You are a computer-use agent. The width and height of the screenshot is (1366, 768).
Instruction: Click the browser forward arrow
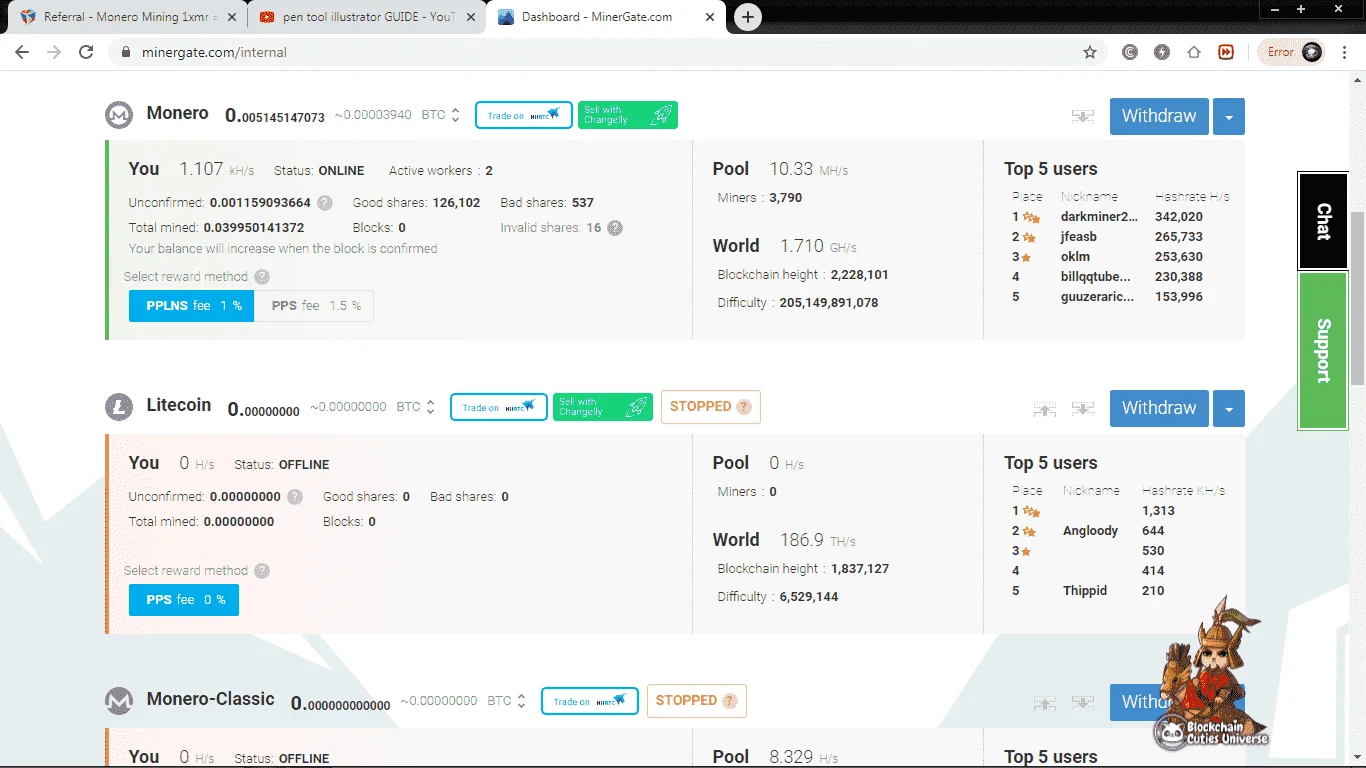(x=54, y=52)
